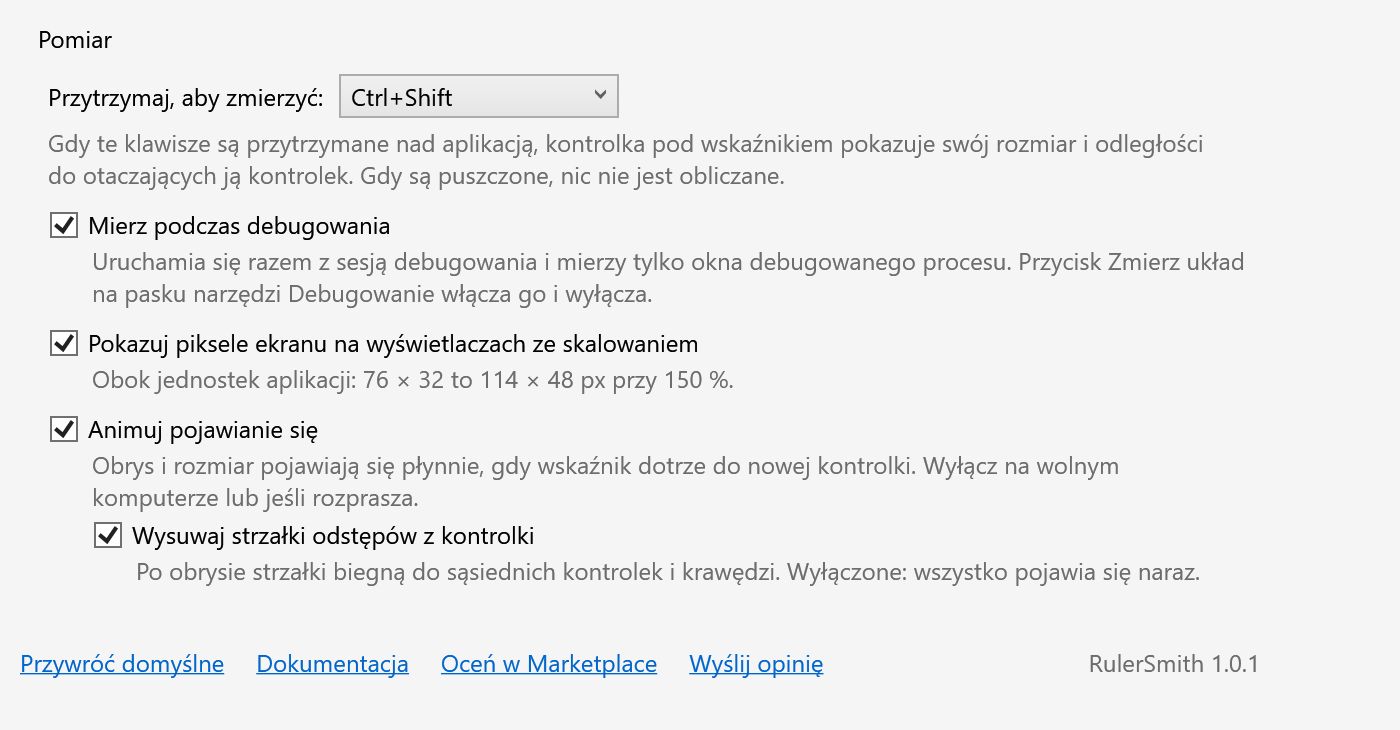The height and width of the screenshot is (730, 1400).
Task: Click the RulerSmith 1.0.1 version text
Action: point(1174,664)
